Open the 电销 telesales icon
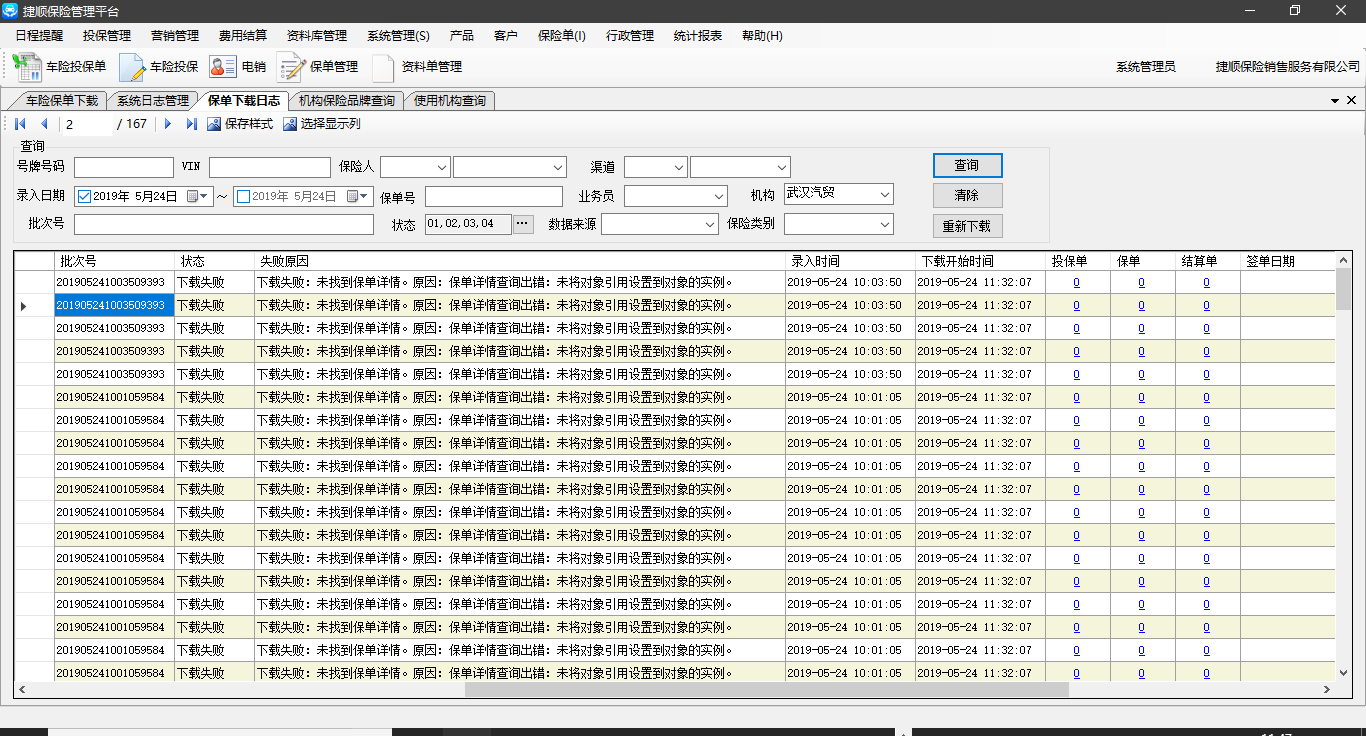Image resolution: width=1366 pixels, height=736 pixels. [222, 67]
